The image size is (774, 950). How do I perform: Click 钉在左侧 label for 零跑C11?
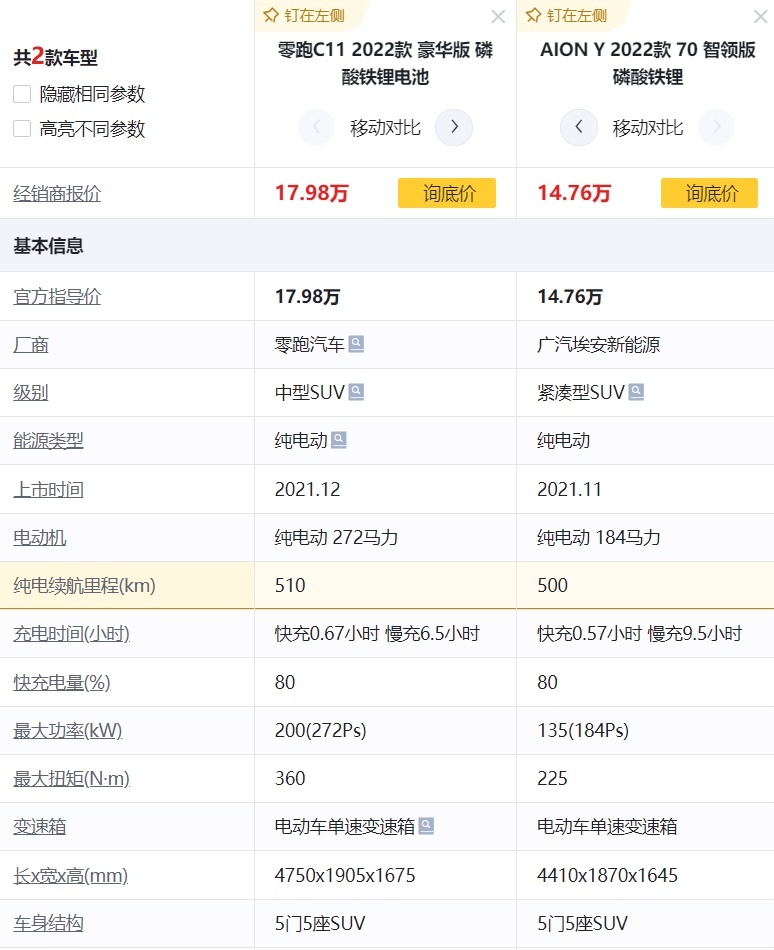tap(314, 15)
